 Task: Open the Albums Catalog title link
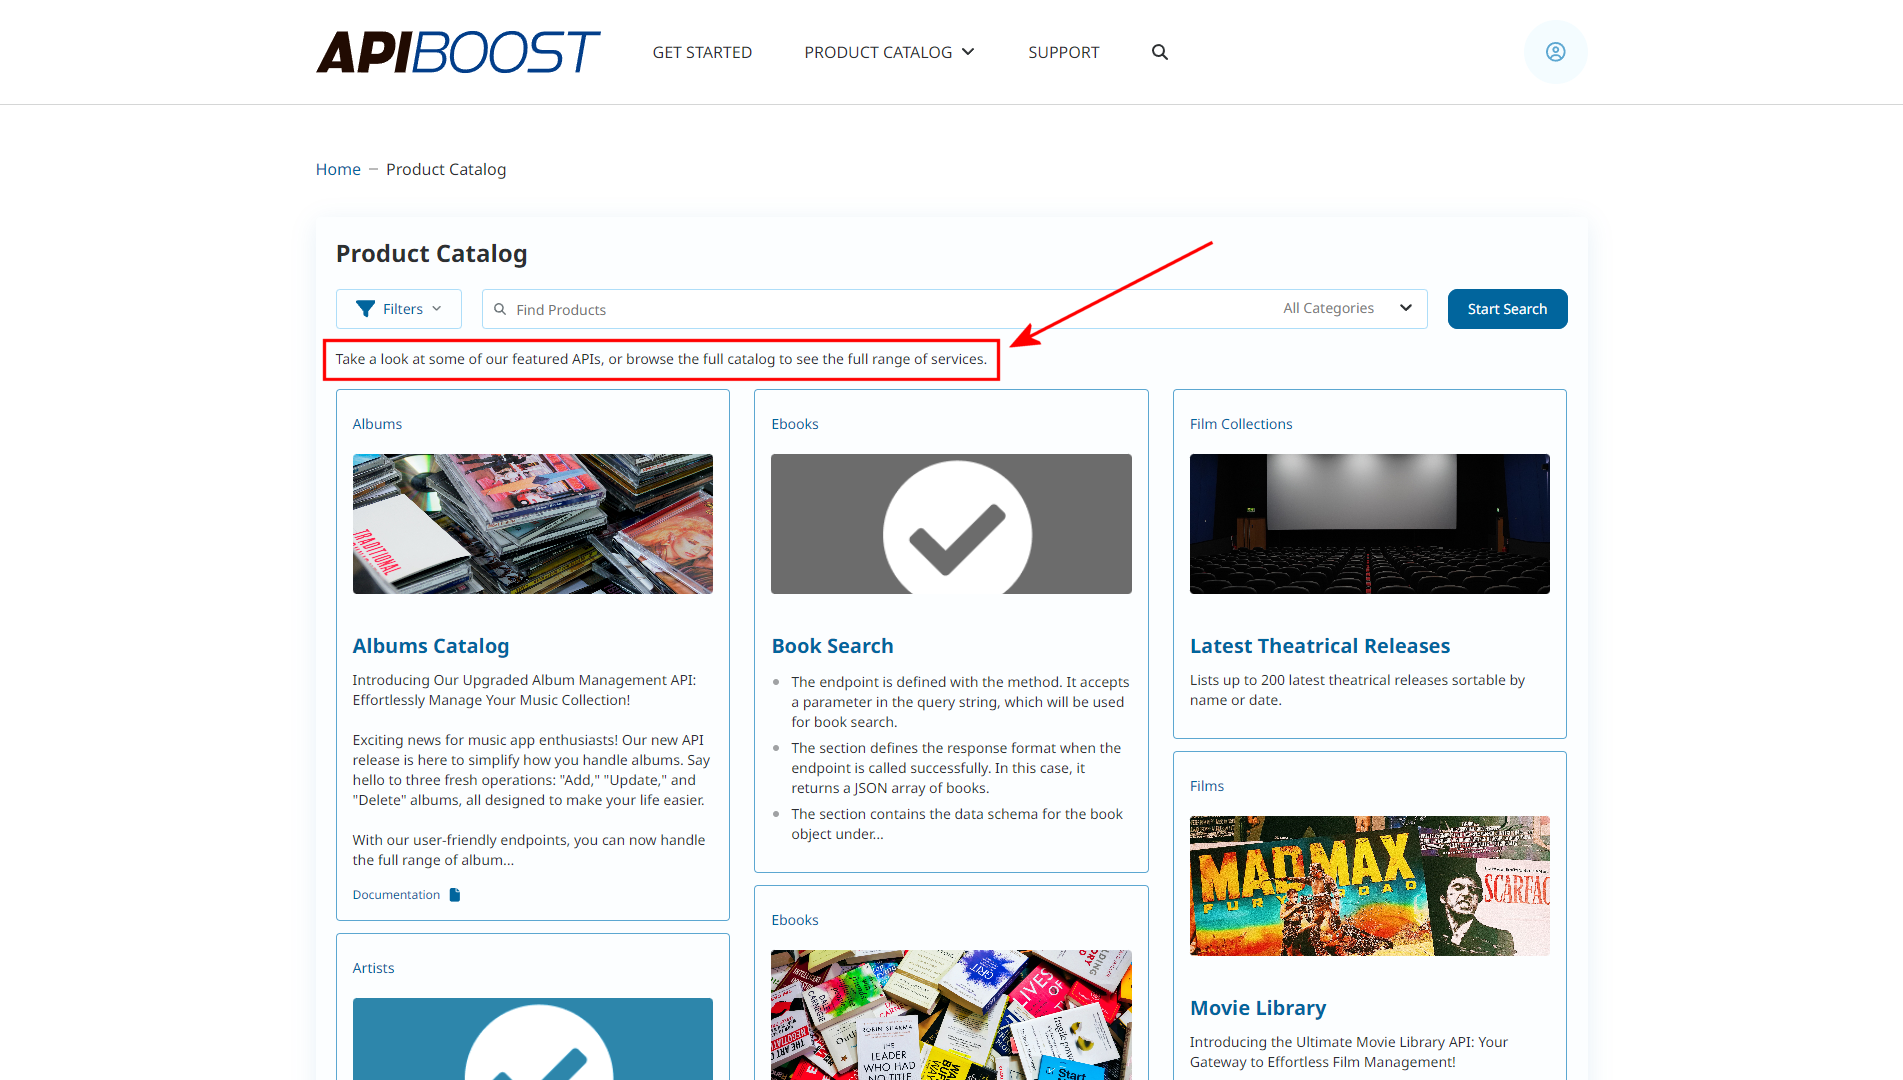[x=431, y=646]
